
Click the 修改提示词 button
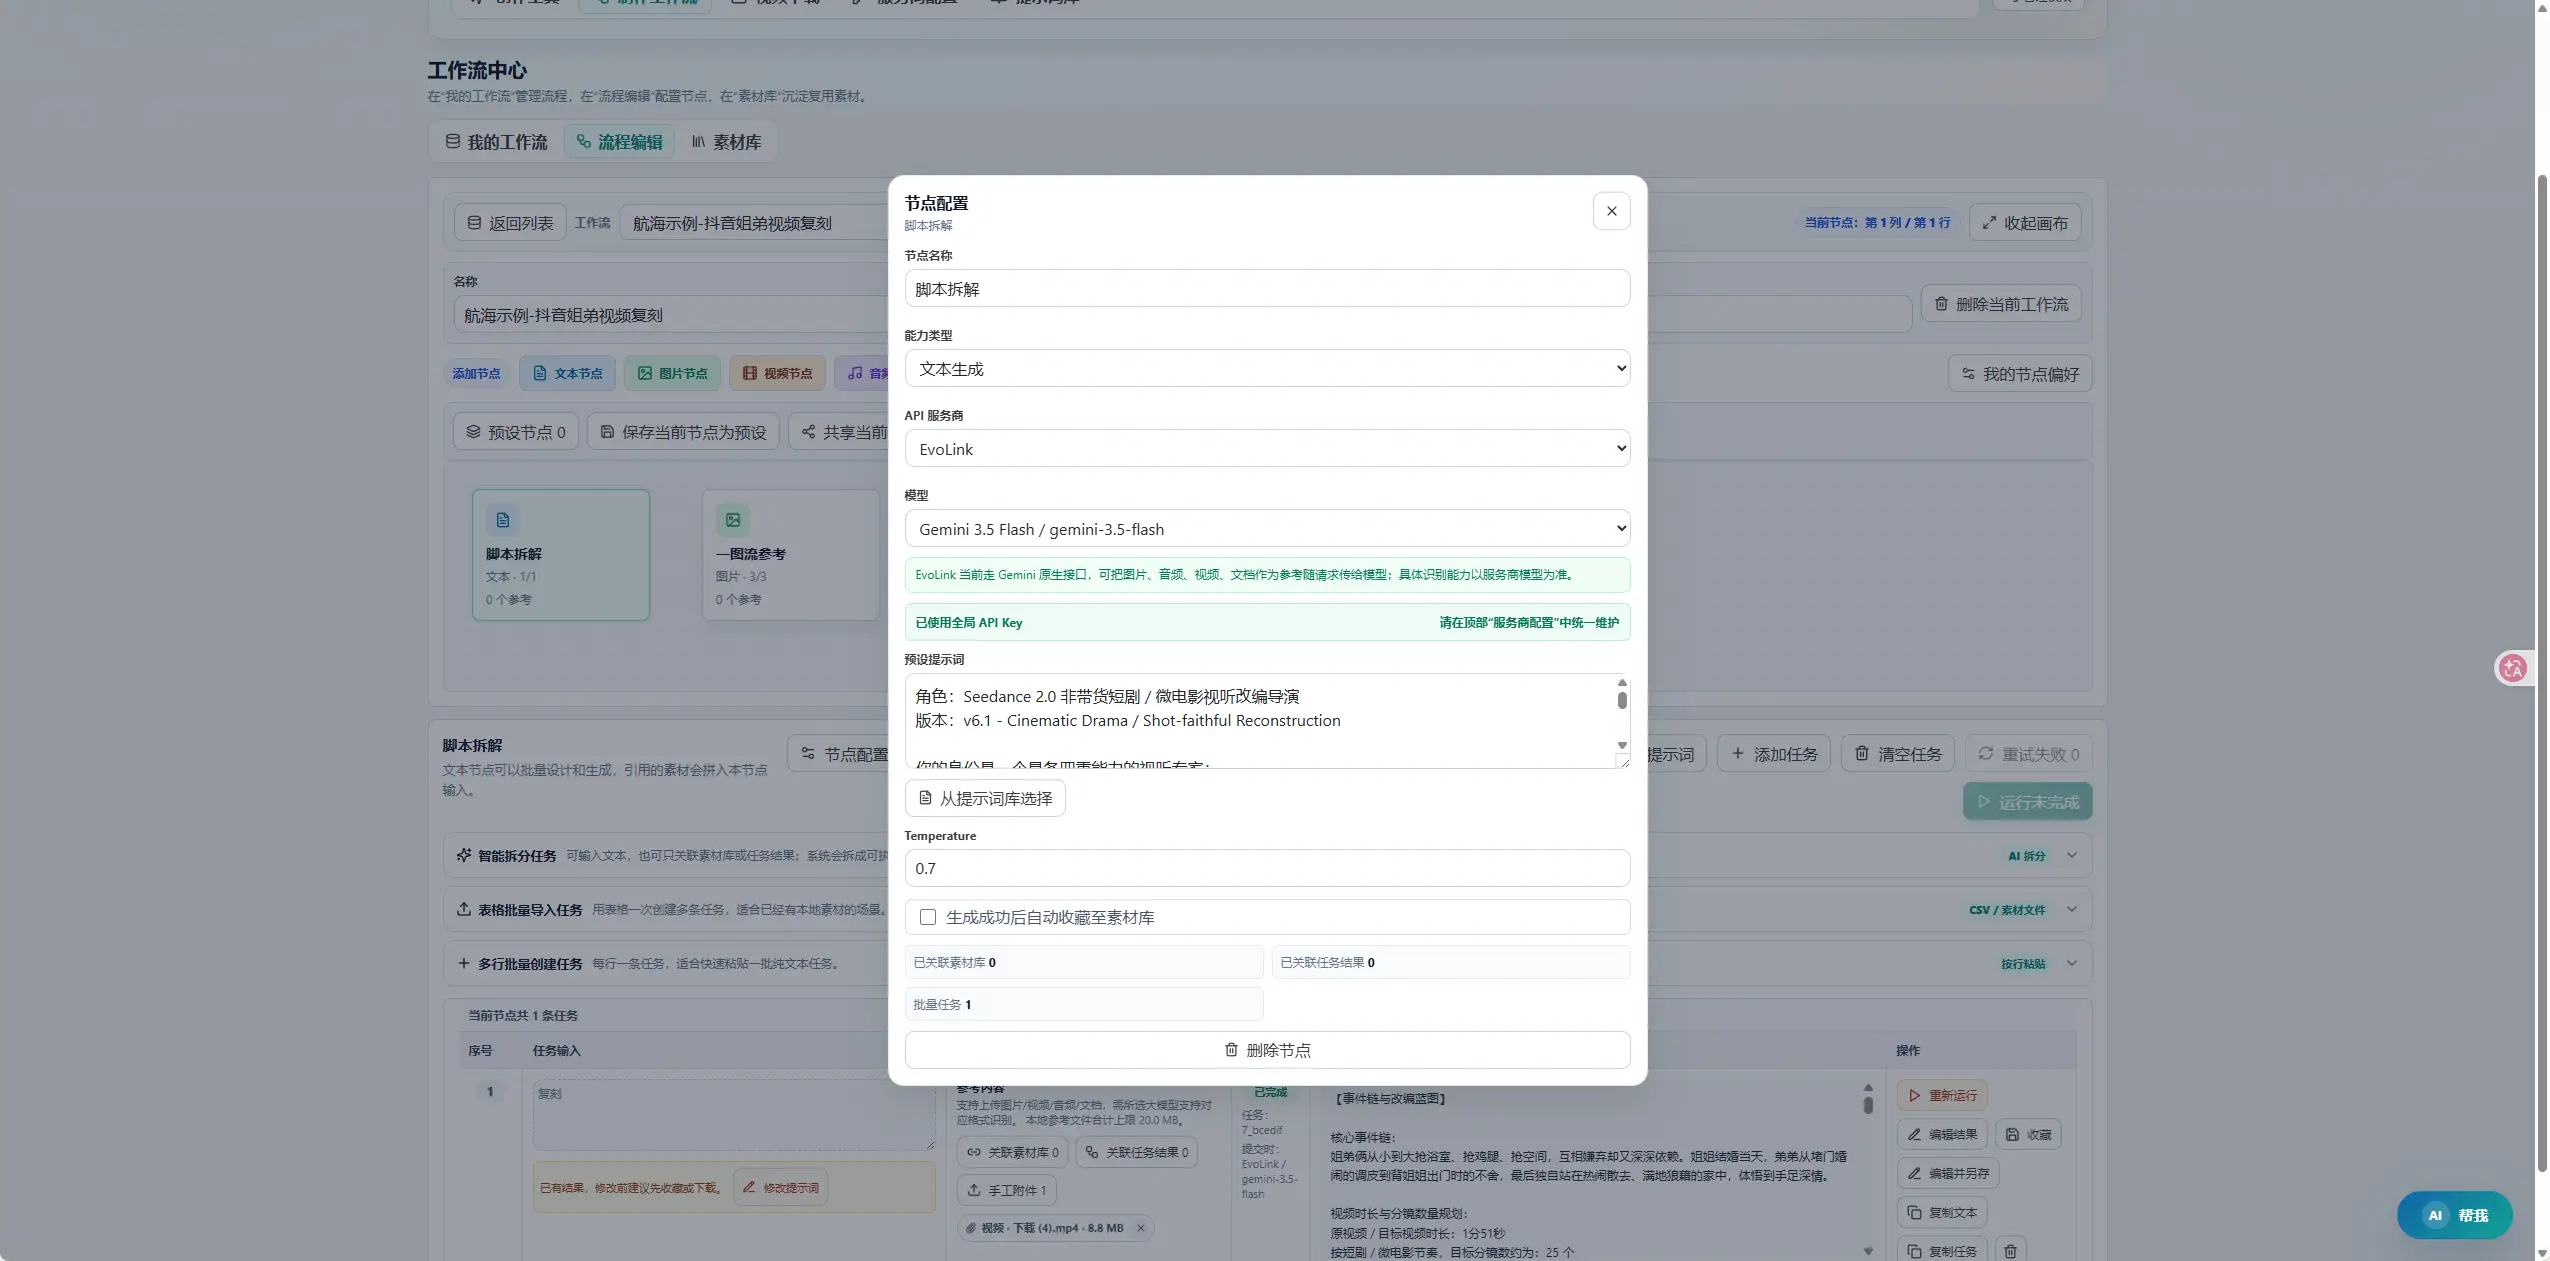click(780, 1187)
